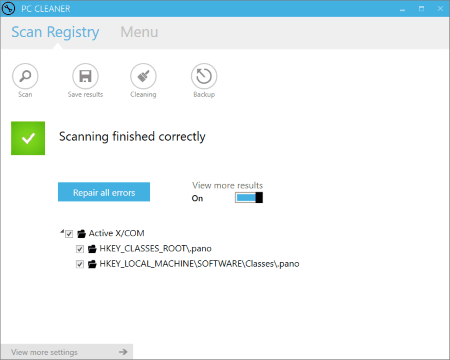Click the Cleaning label text

tap(143, 95)
